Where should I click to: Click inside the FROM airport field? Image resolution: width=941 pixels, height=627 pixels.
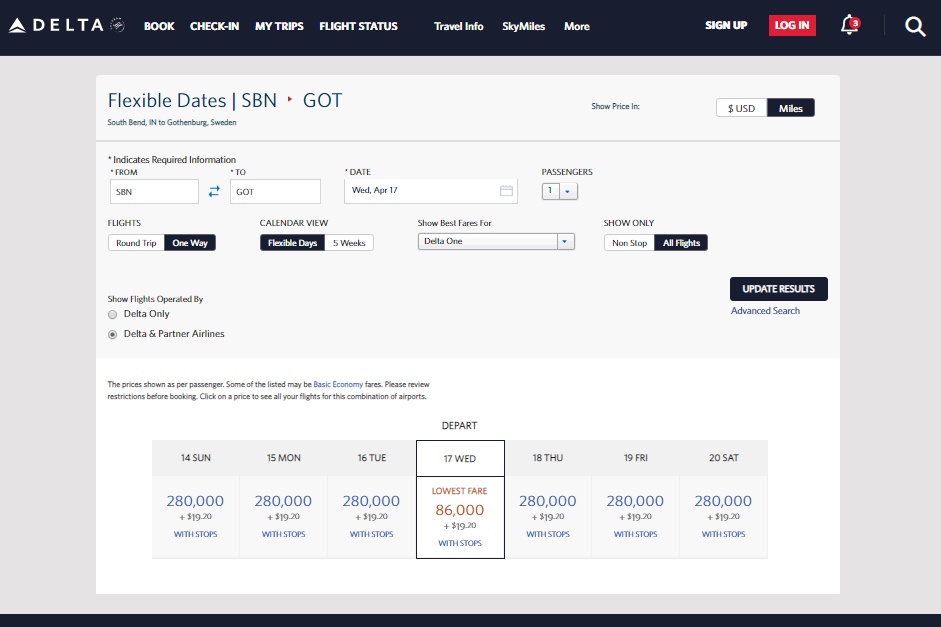(155, 190)
